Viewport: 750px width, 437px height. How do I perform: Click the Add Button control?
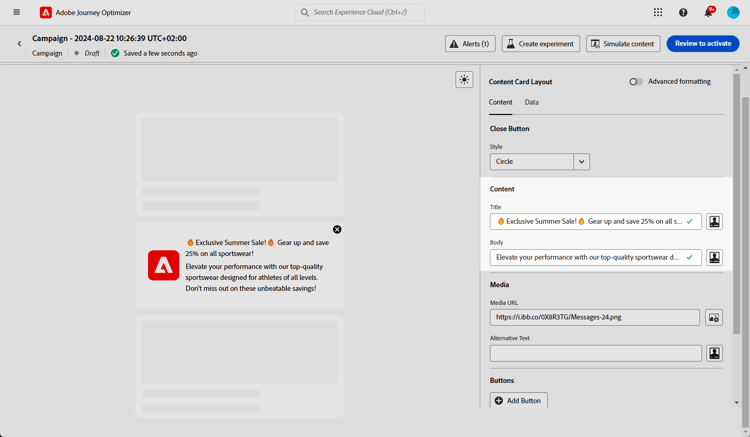click(x=518, y=400)
